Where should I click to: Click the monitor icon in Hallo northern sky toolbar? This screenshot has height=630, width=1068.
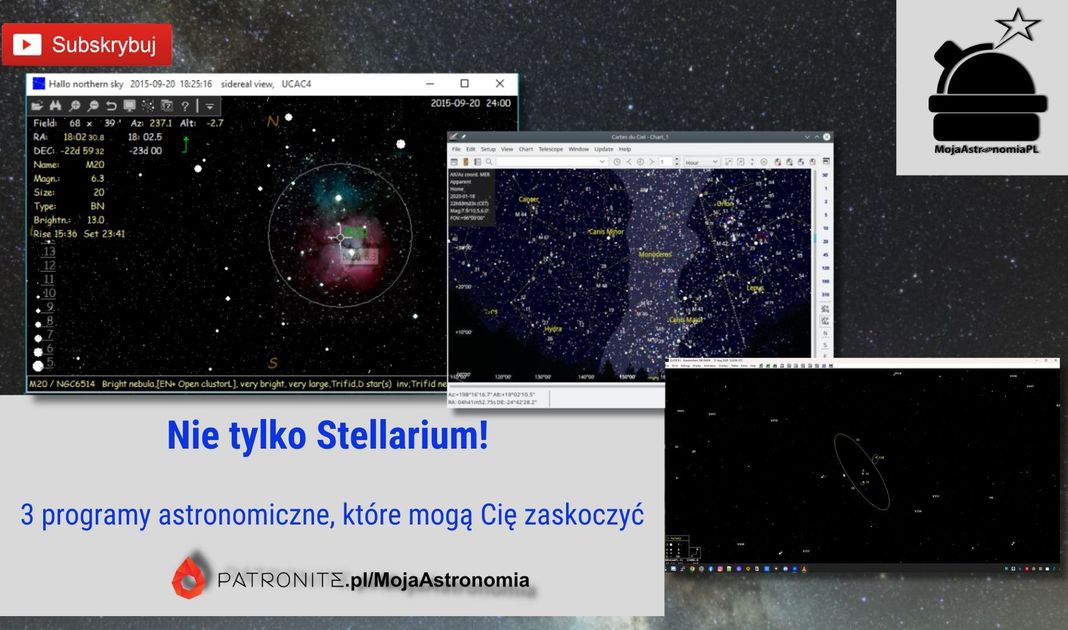pyautogui.click(x=129, y=106)
